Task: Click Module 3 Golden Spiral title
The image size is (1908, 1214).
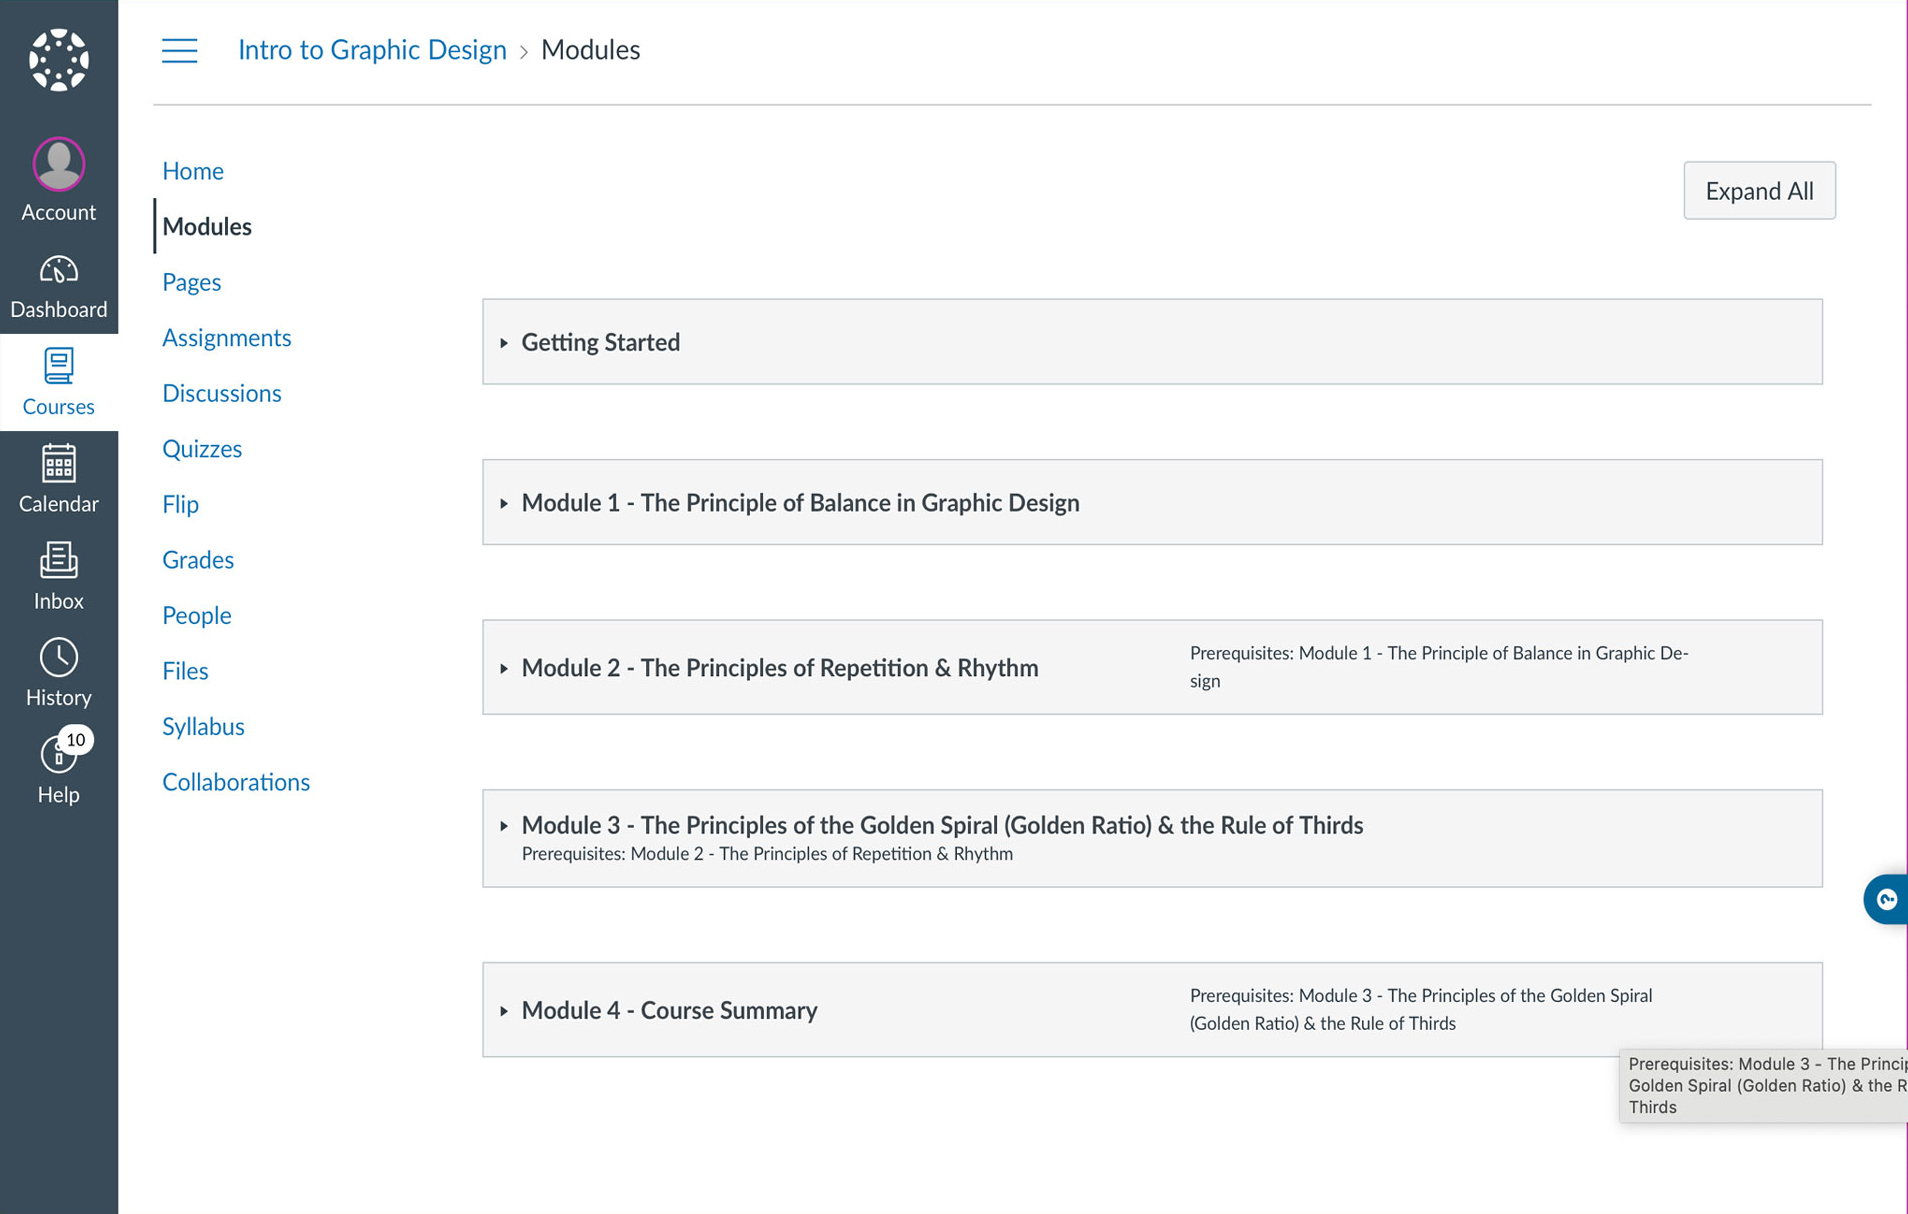Action: tap(942, 825)
